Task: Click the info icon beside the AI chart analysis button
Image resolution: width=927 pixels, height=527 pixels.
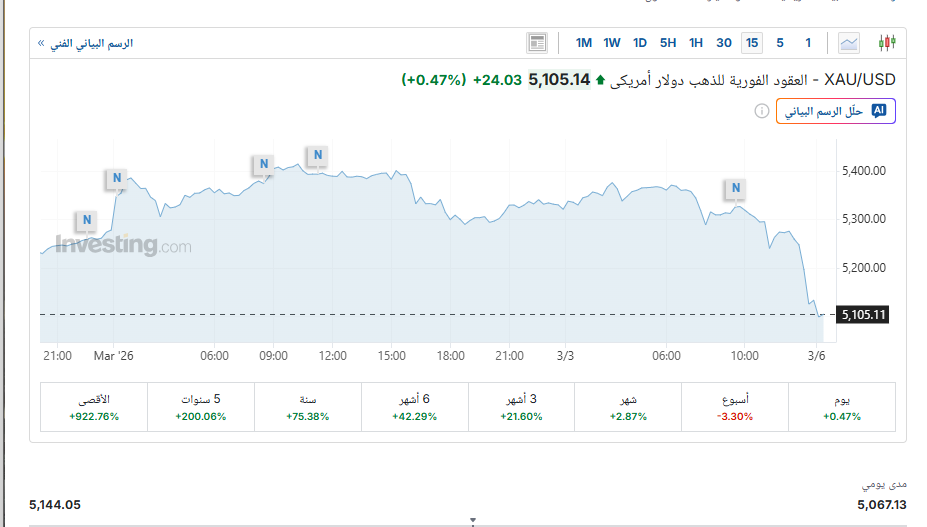Action: 761,111
